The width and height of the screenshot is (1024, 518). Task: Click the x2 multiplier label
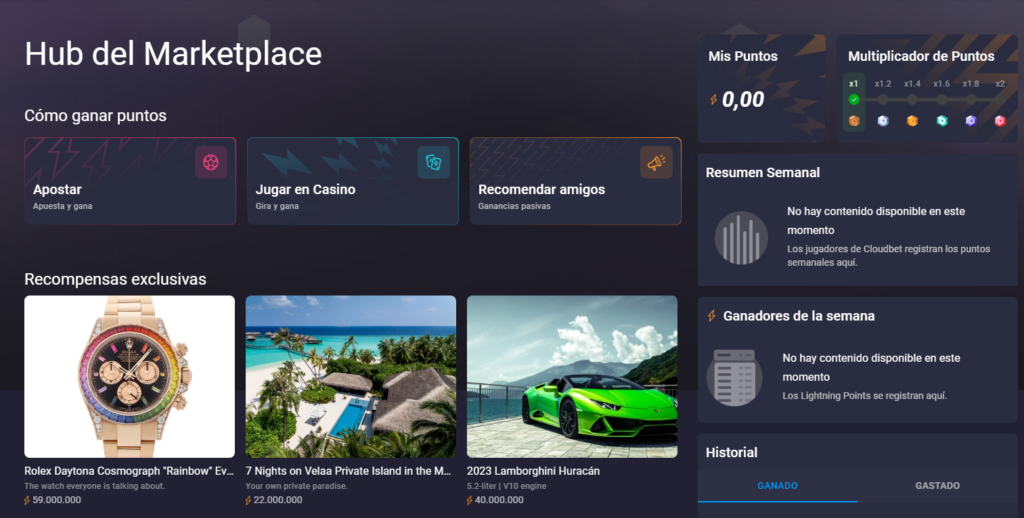[1000, 84]
